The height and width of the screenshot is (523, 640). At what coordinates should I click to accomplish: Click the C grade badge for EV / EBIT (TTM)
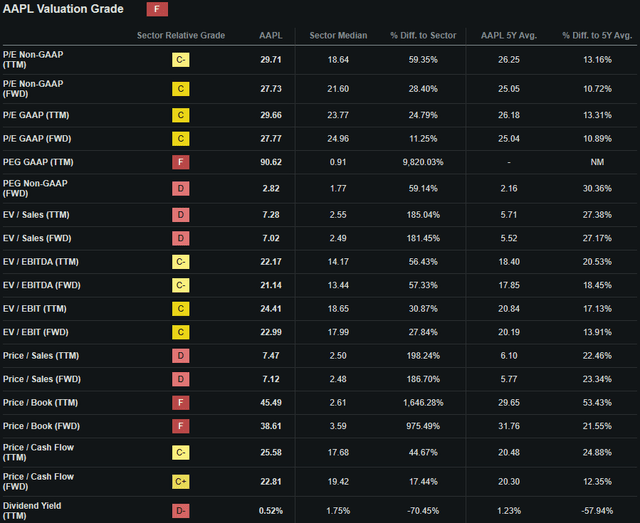[x=180, y=309]
